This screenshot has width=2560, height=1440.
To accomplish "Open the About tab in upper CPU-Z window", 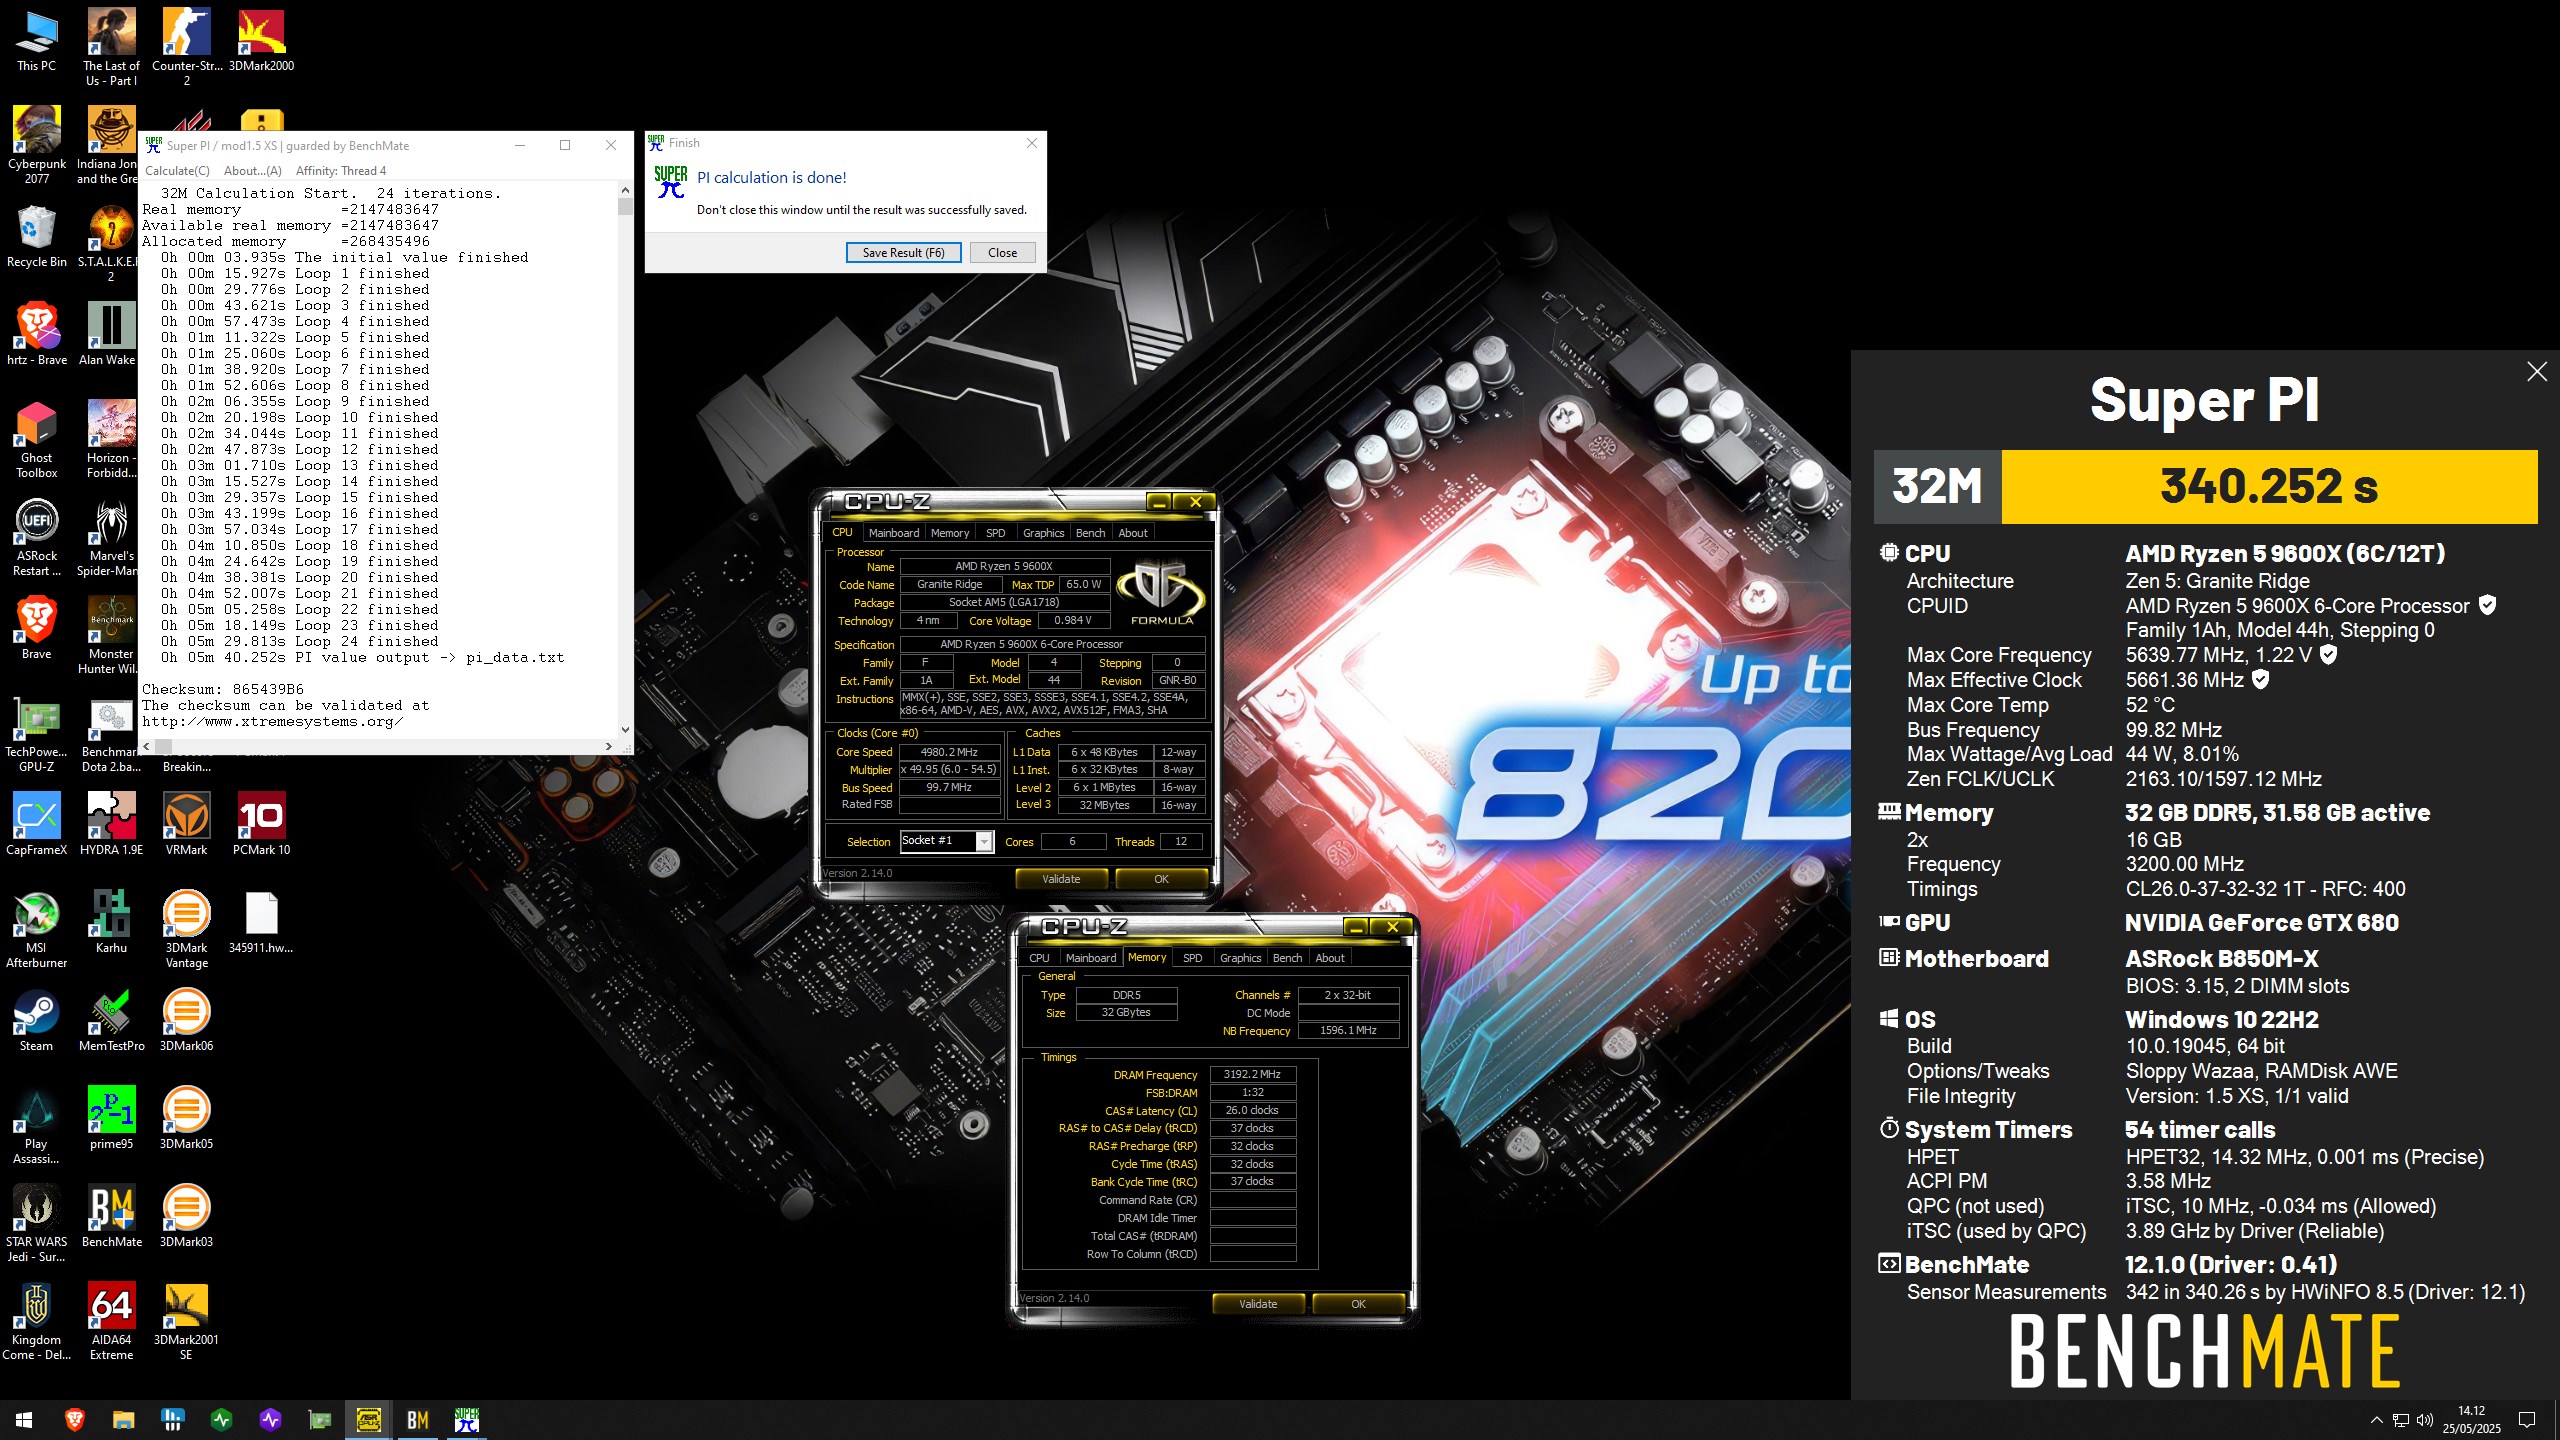I will pos(1133,533).
